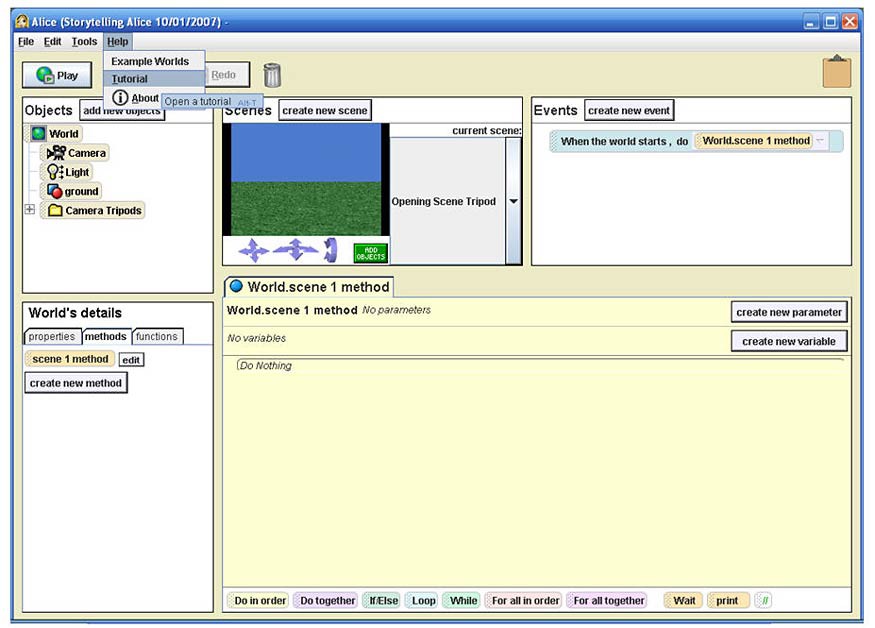Click the Play button

[57, 75]
